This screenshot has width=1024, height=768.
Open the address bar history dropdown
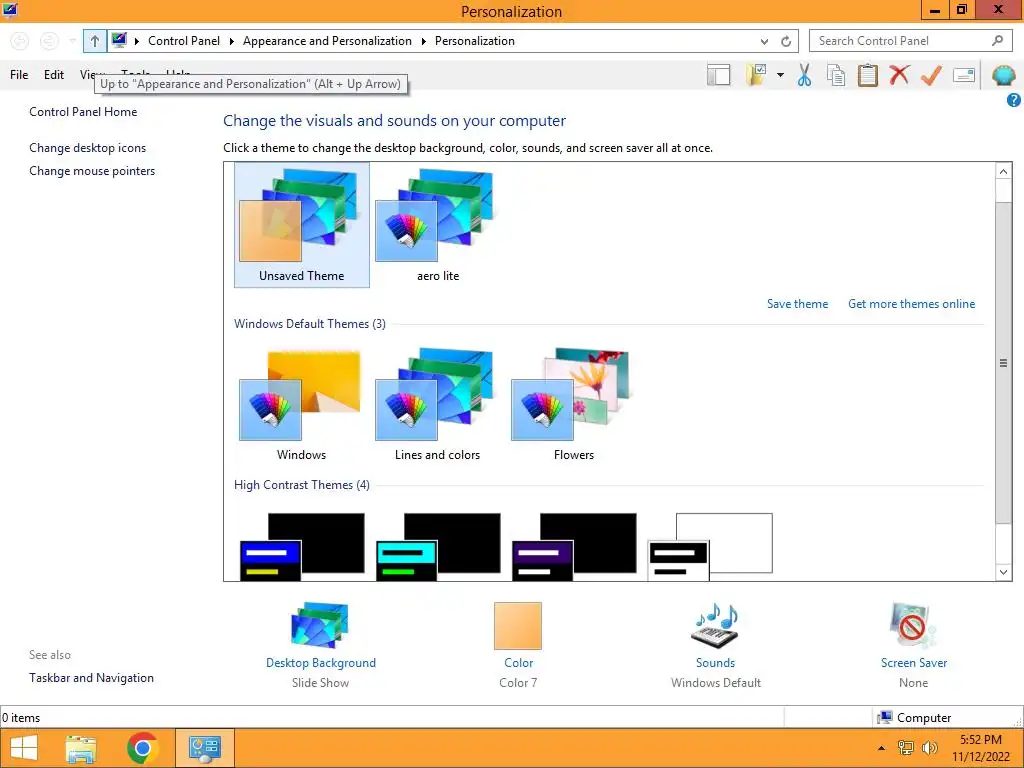tap(764, 41)
